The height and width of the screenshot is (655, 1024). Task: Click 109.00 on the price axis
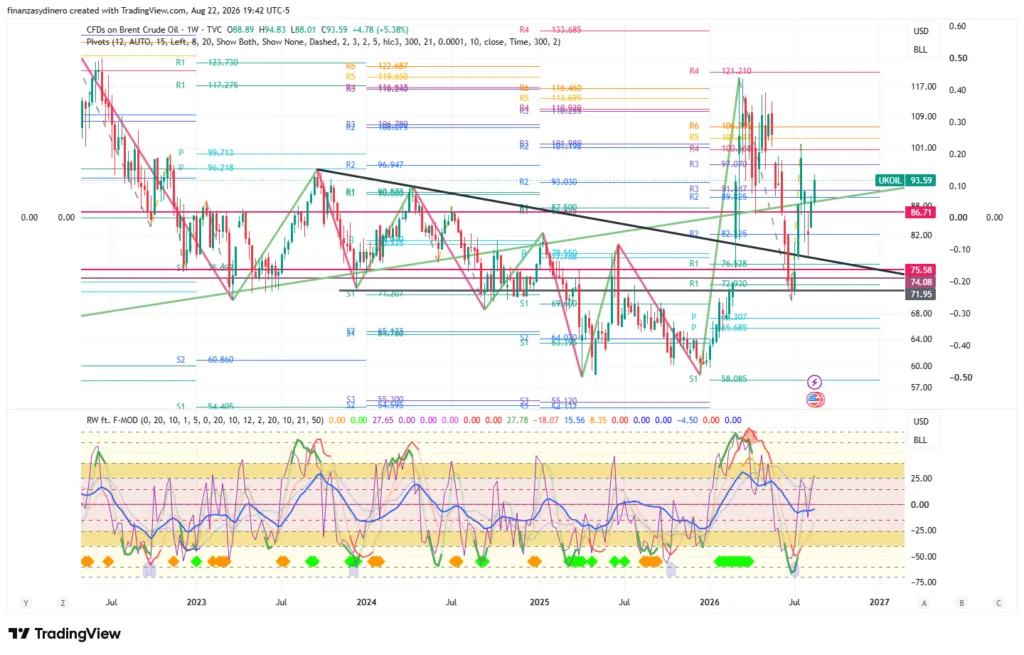(x=924, y=117)
